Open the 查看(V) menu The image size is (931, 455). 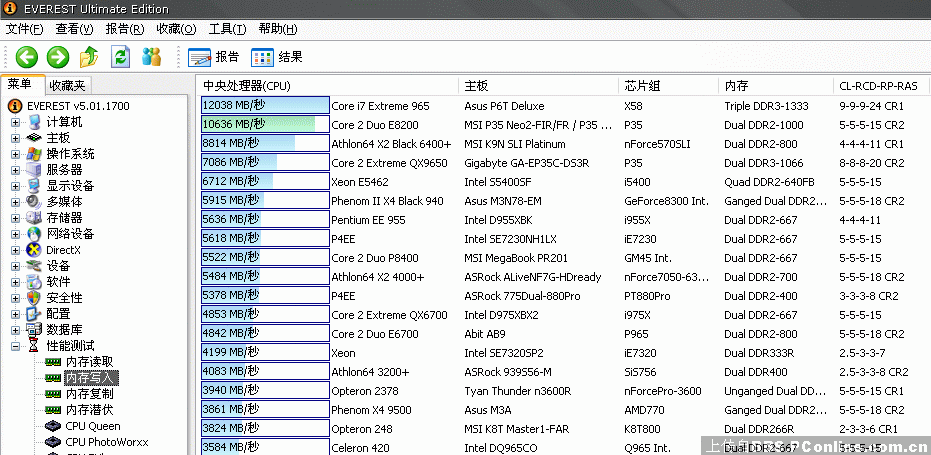[74, 29]
